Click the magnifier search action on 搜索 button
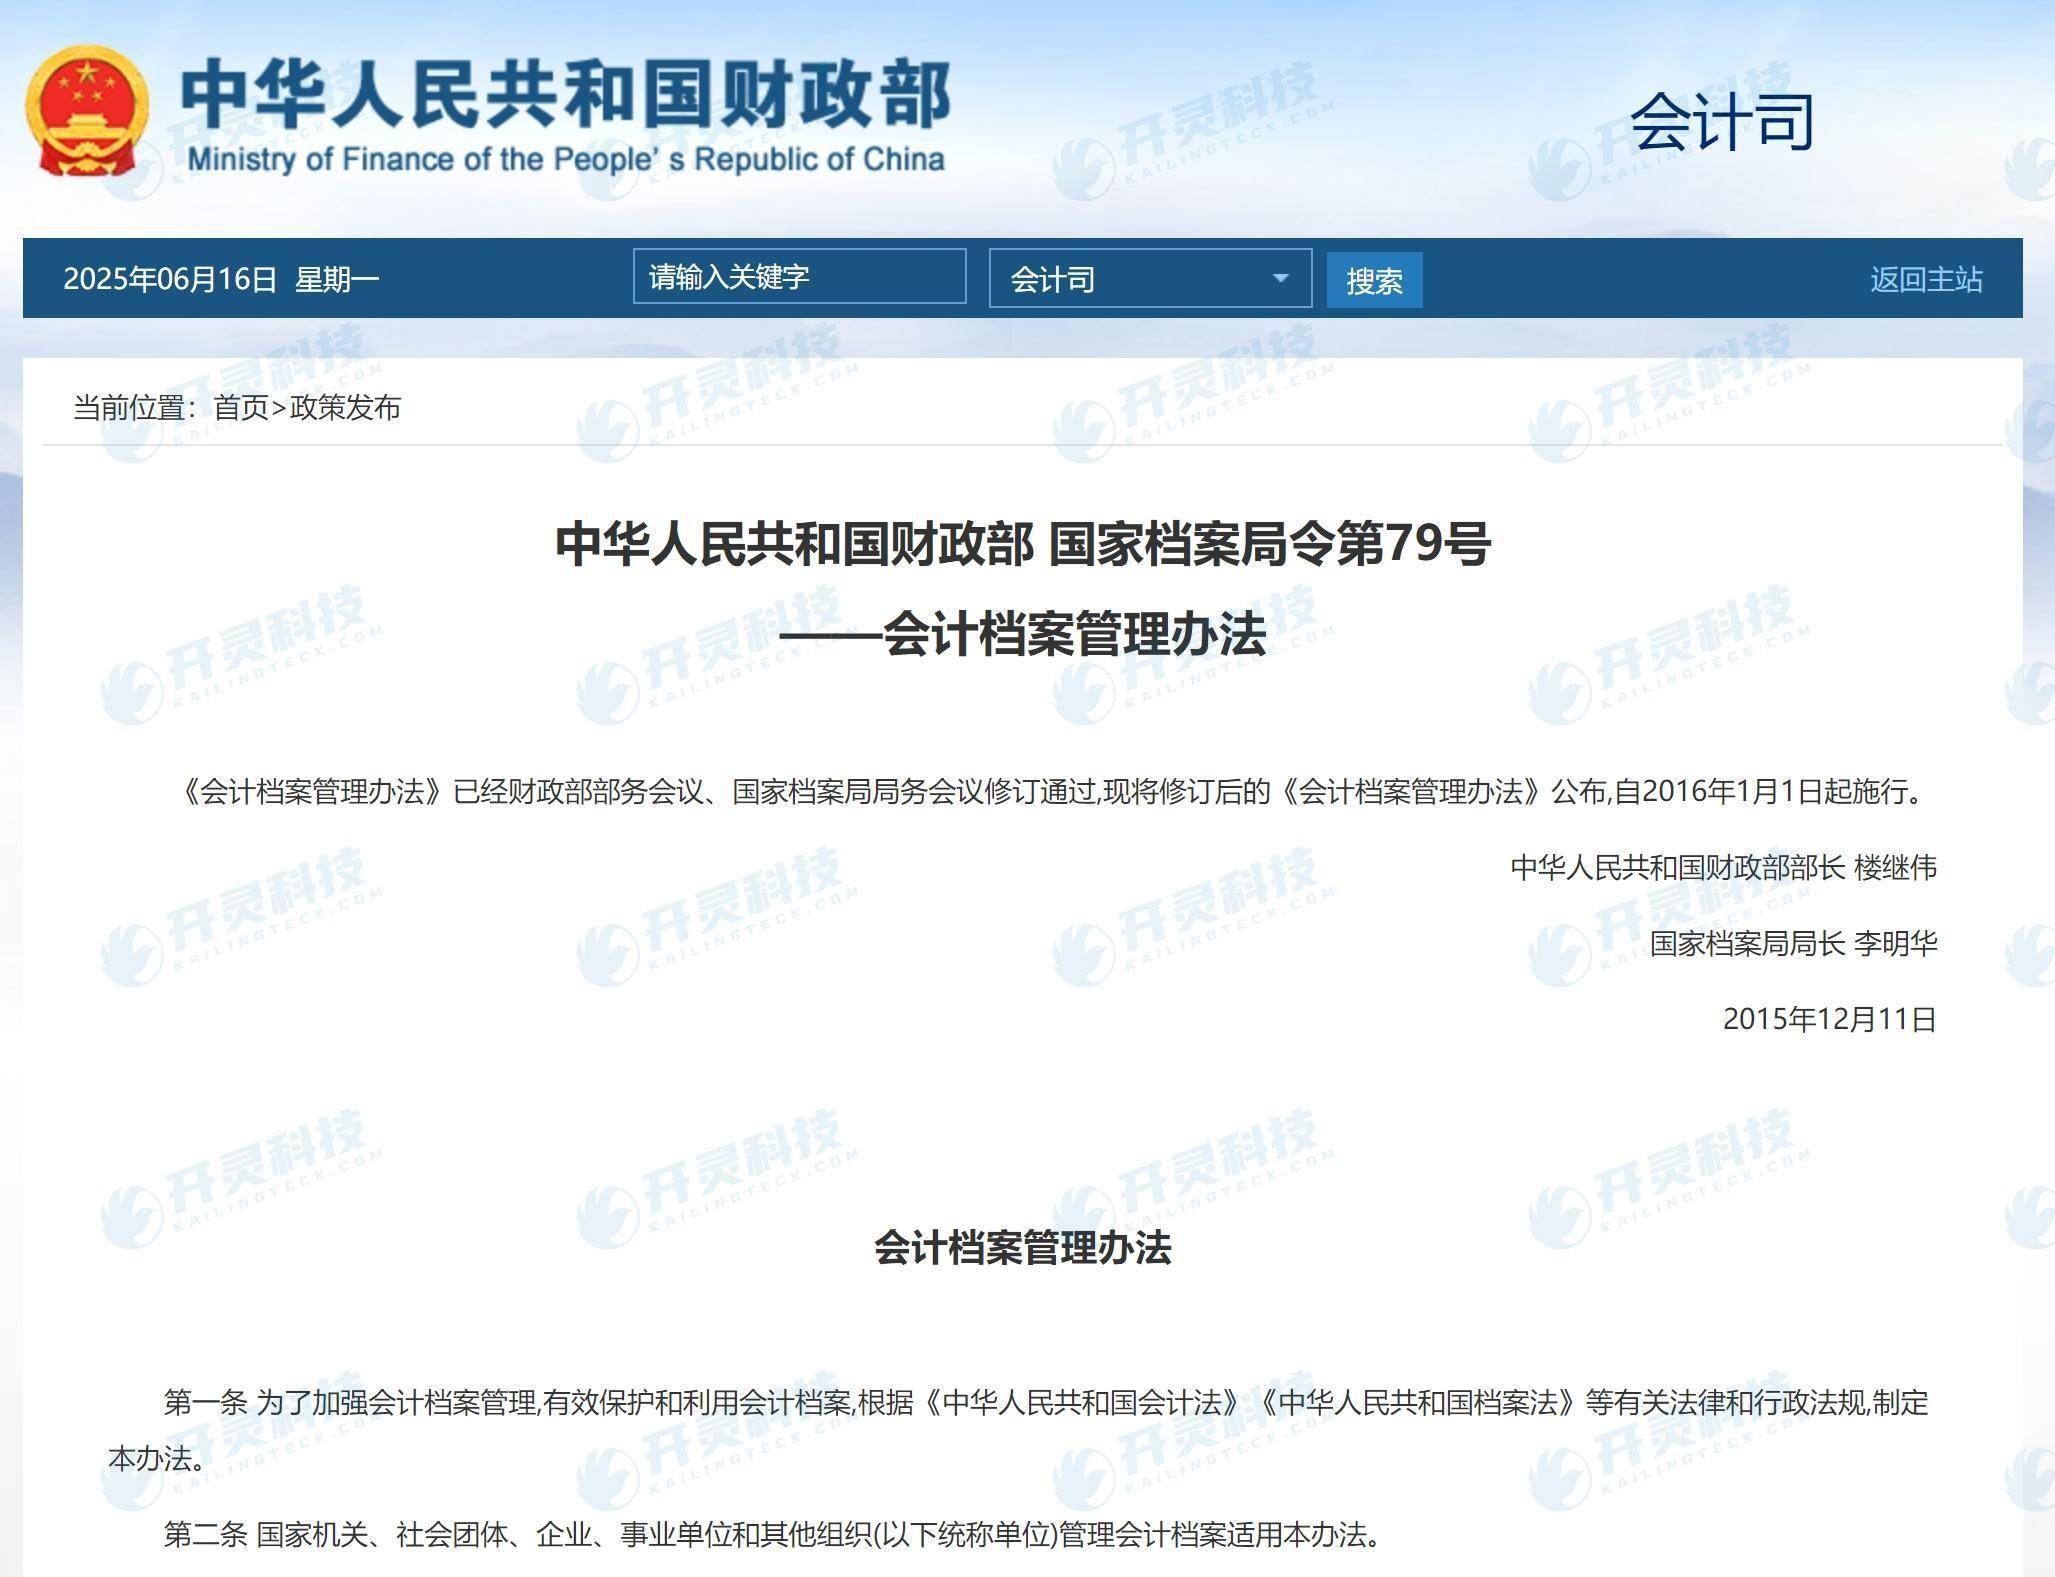Screen dimensions: 2055x1577 tap(1374, 279)
